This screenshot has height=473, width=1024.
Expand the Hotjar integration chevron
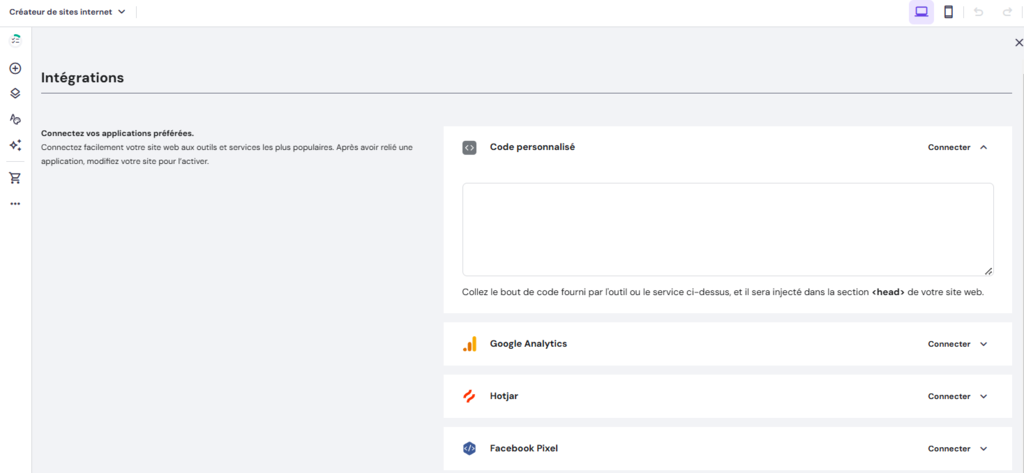(984, 396)
